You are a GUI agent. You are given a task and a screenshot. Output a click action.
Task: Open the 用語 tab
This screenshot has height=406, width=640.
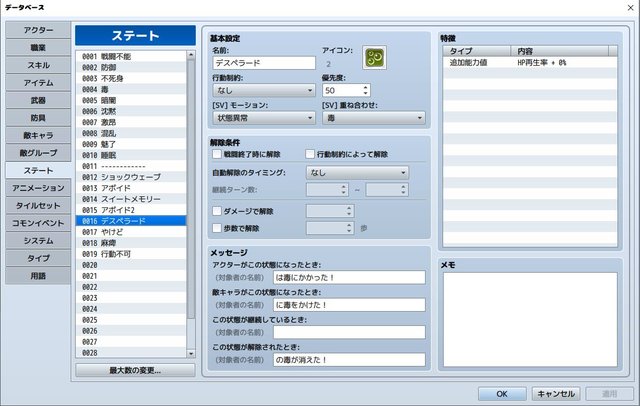(x=38, y=276)
